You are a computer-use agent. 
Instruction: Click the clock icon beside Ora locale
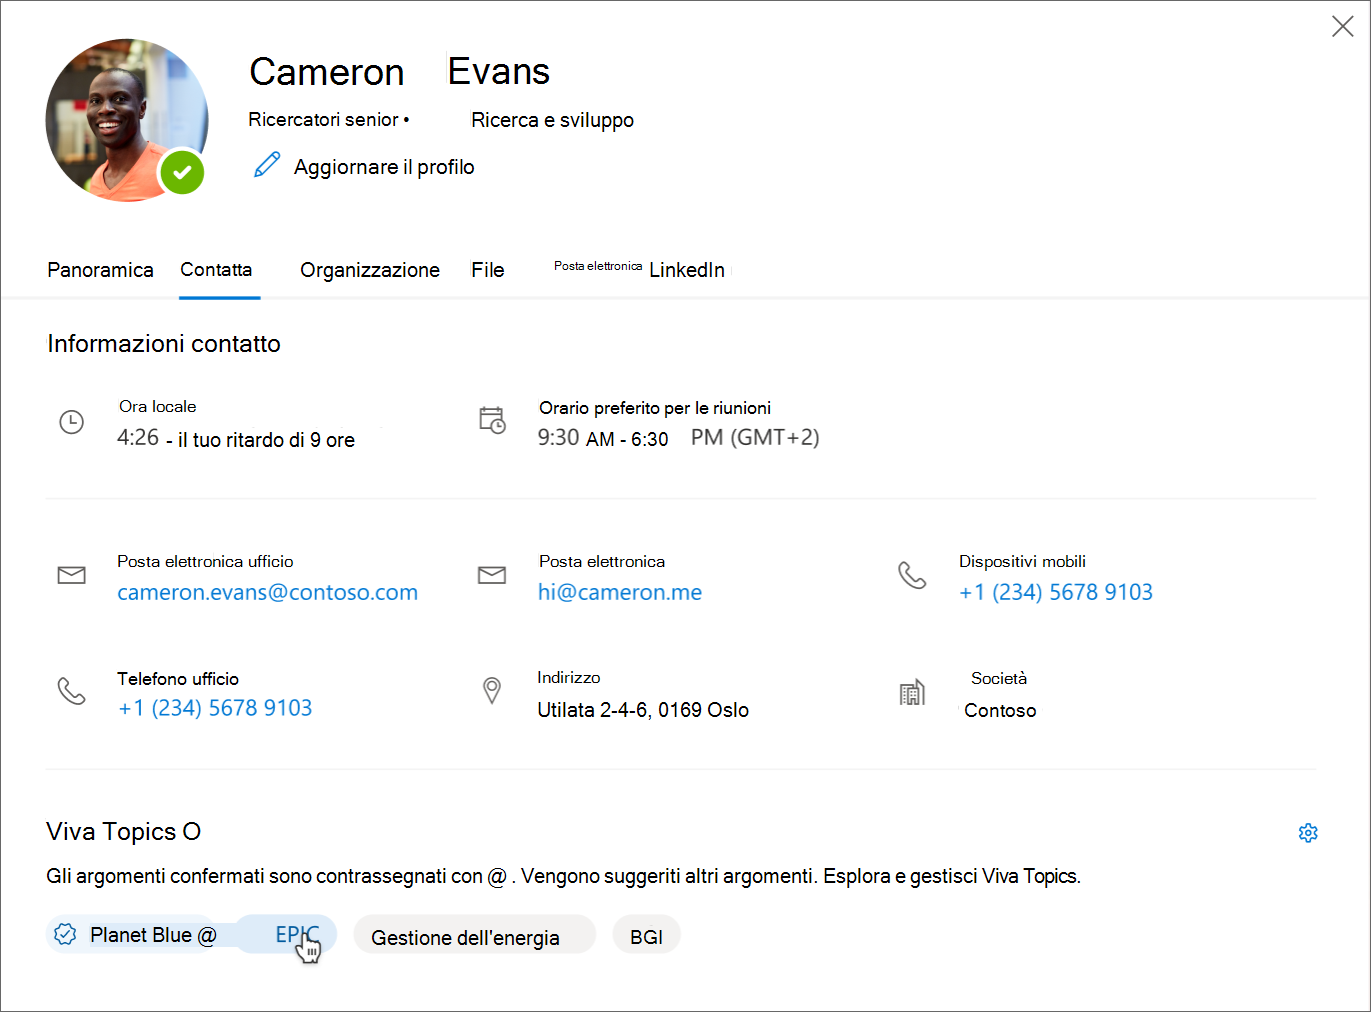coord(72,422)
